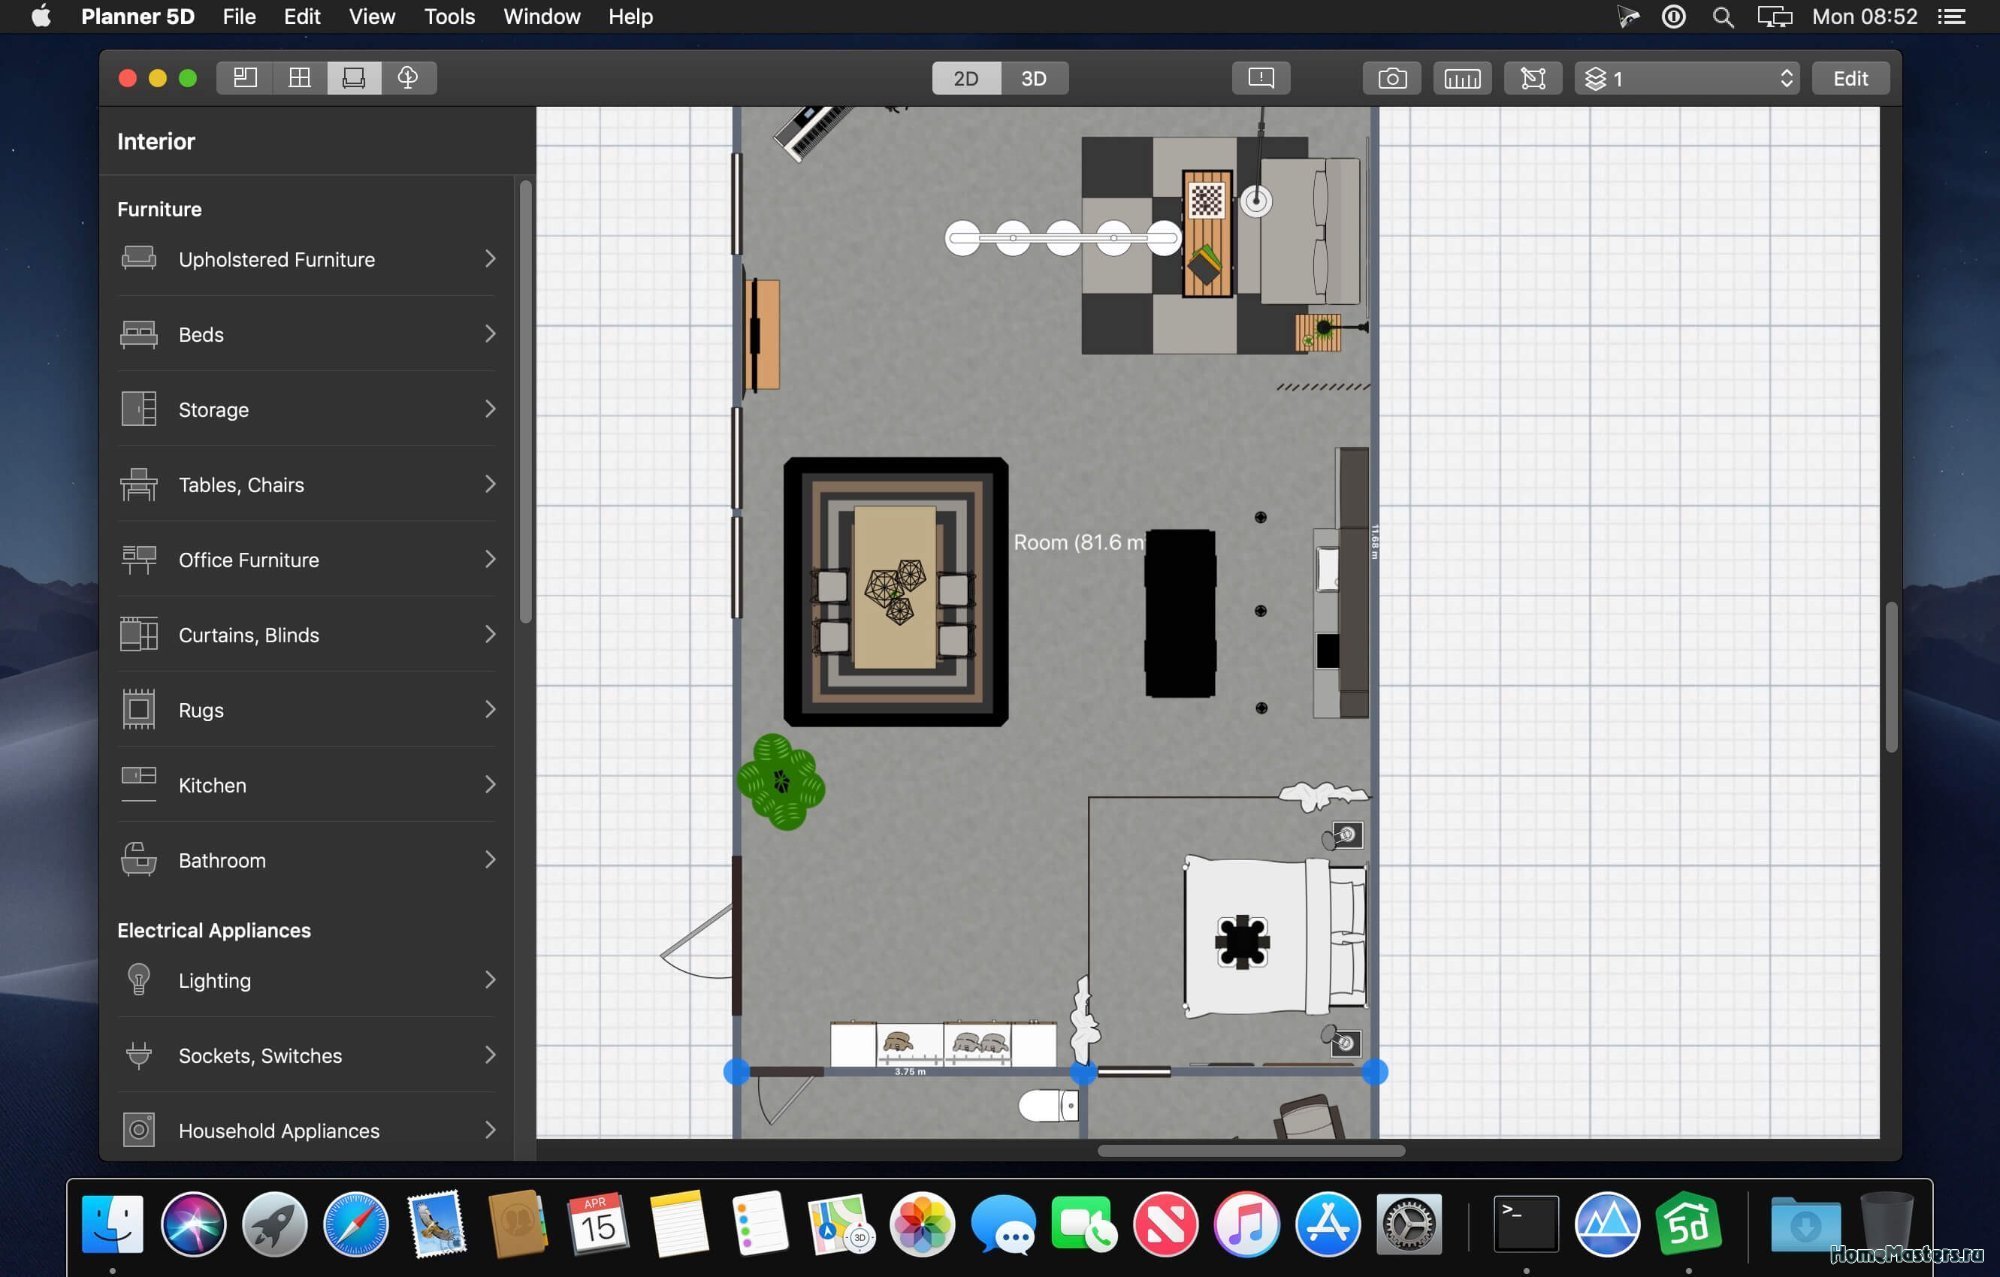Open the Tools menu
The width and height of the screenshot is (2000, 1277).
point(449,16)
